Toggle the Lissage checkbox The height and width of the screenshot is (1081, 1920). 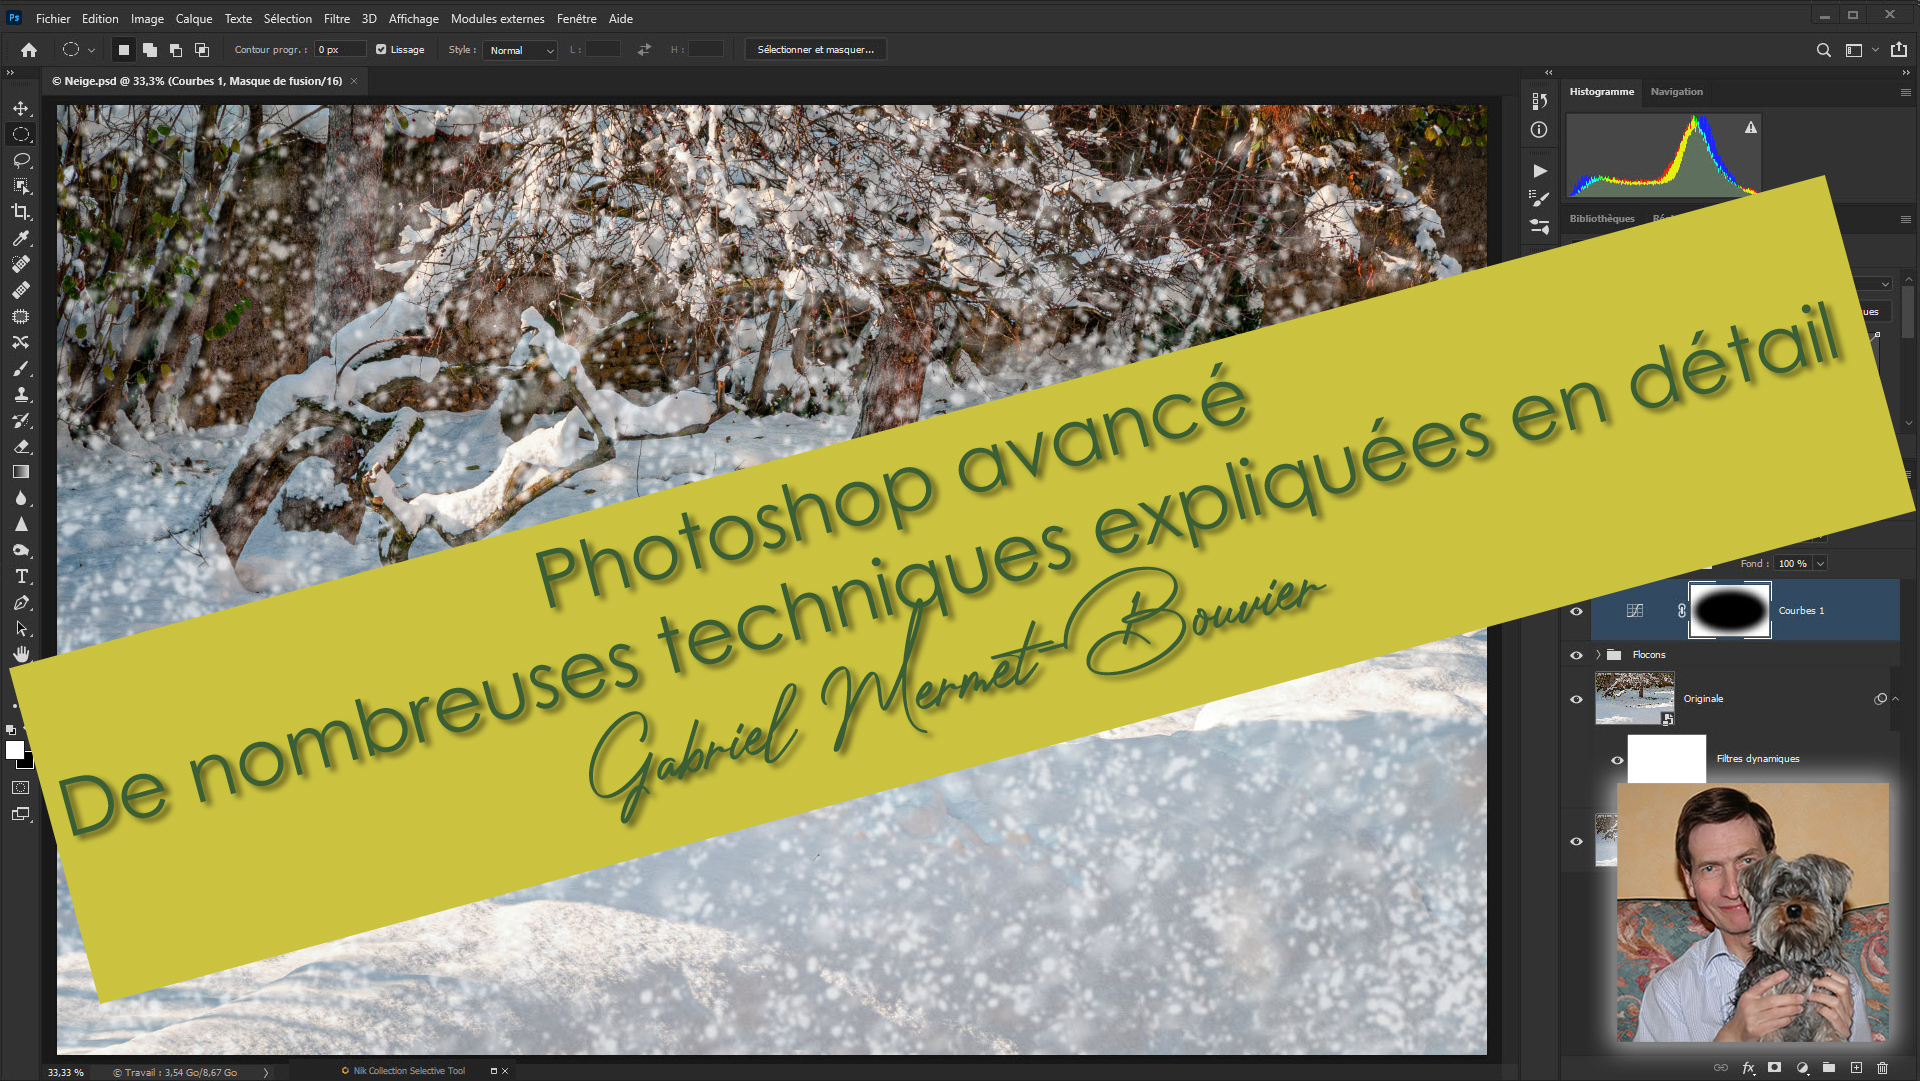point(381,50)
